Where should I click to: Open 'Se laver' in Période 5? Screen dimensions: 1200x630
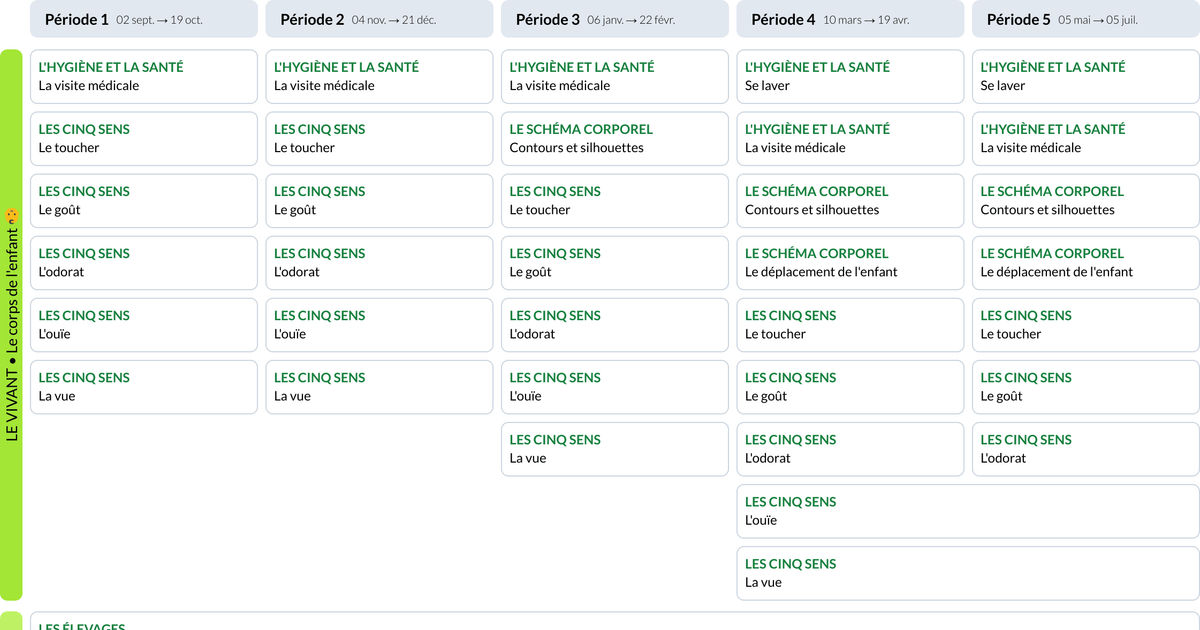1085,76
